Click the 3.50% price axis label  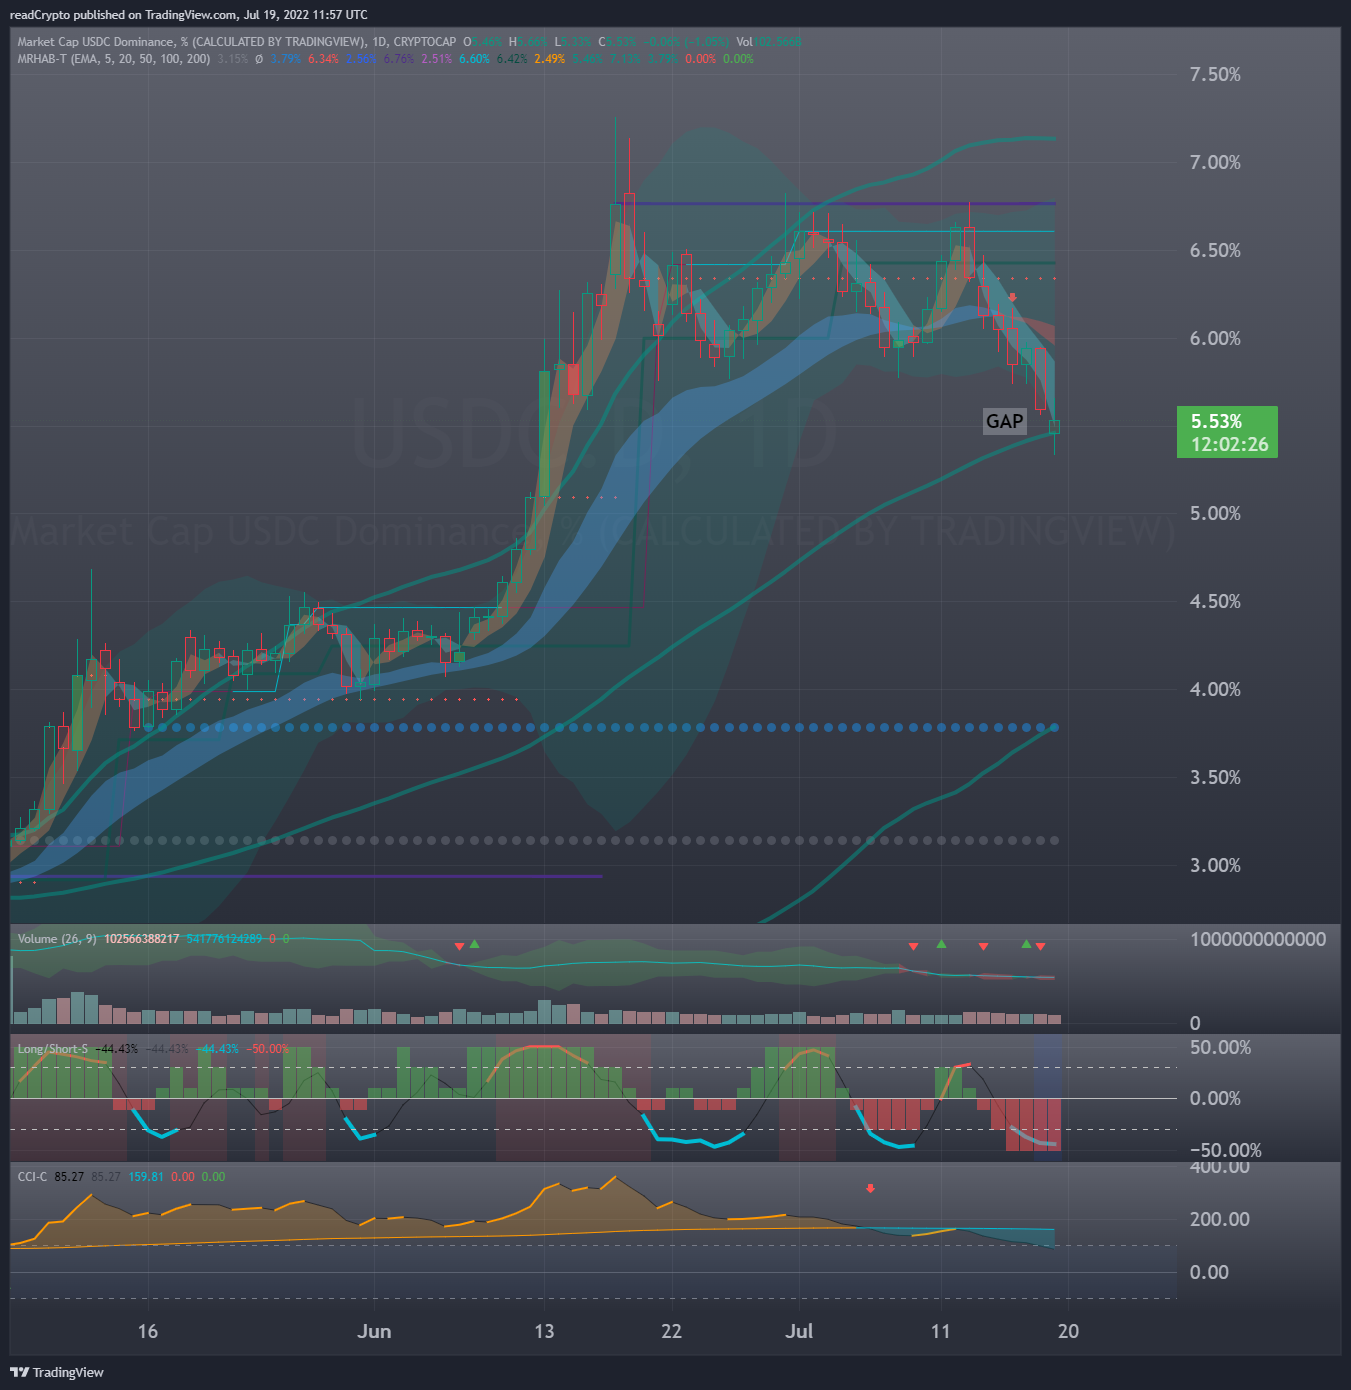pyautogui.click(x=1215, y=778)
